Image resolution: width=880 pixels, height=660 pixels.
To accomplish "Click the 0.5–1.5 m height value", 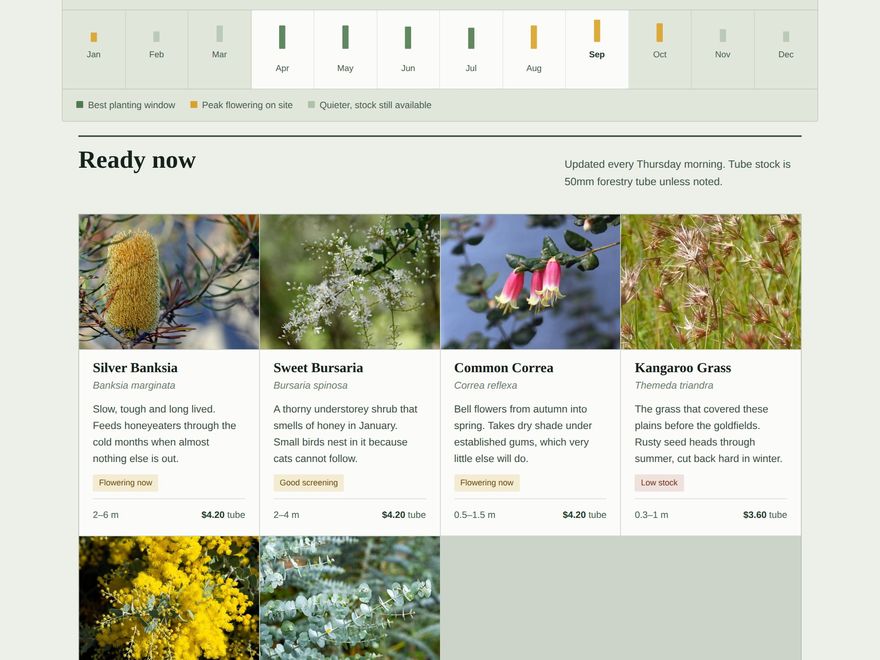I will coord(475,515).
